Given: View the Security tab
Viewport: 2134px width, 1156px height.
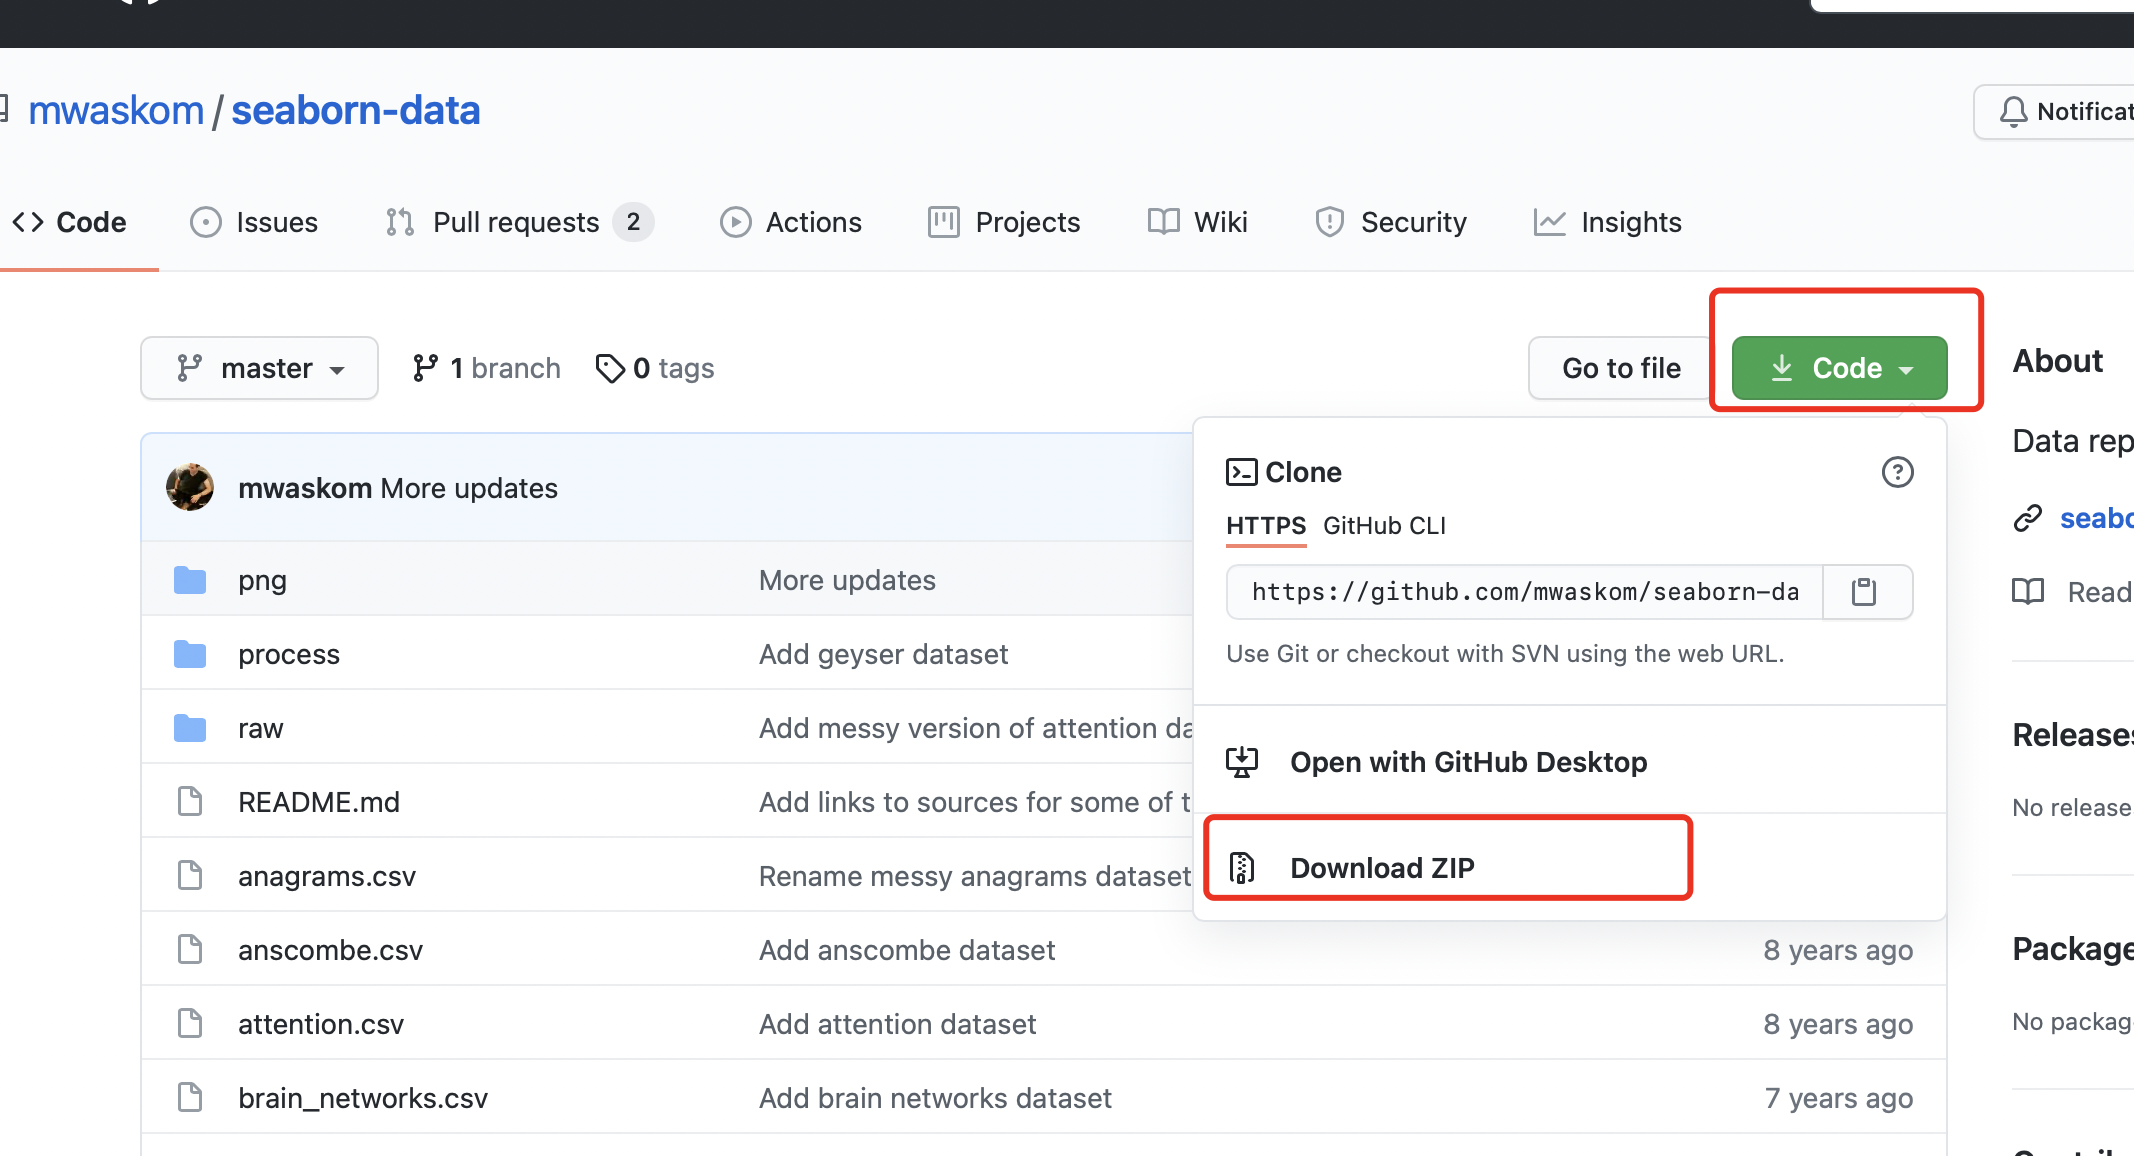Looking at the screenshot, I should pos(1391,222).
